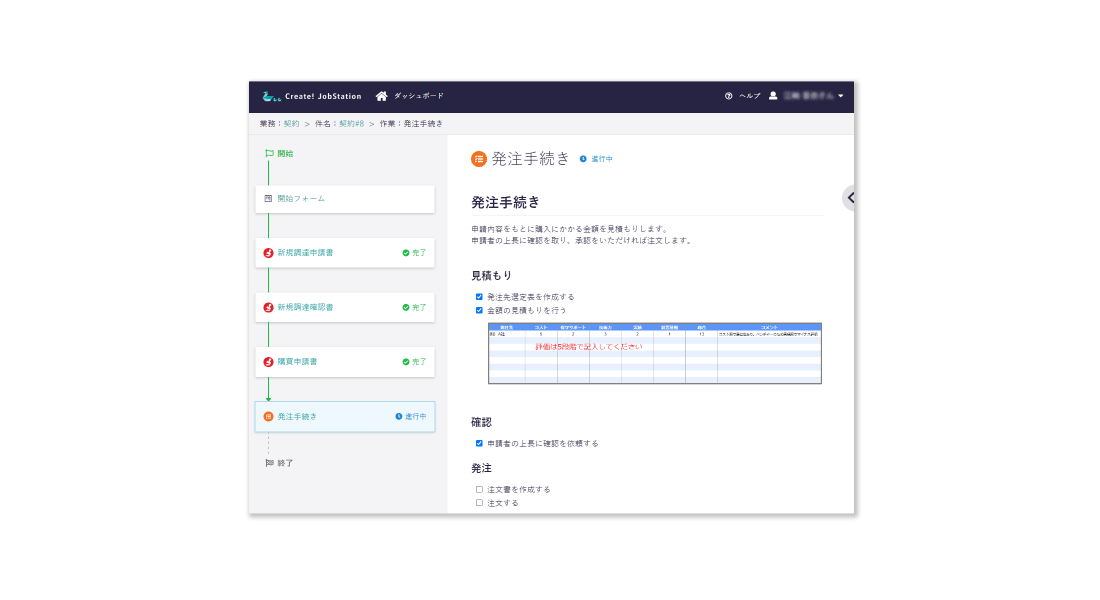Open the 契約#8 breadcrumb link
The width and height of the screenshot is (1100, 600).
coord(351,124)
